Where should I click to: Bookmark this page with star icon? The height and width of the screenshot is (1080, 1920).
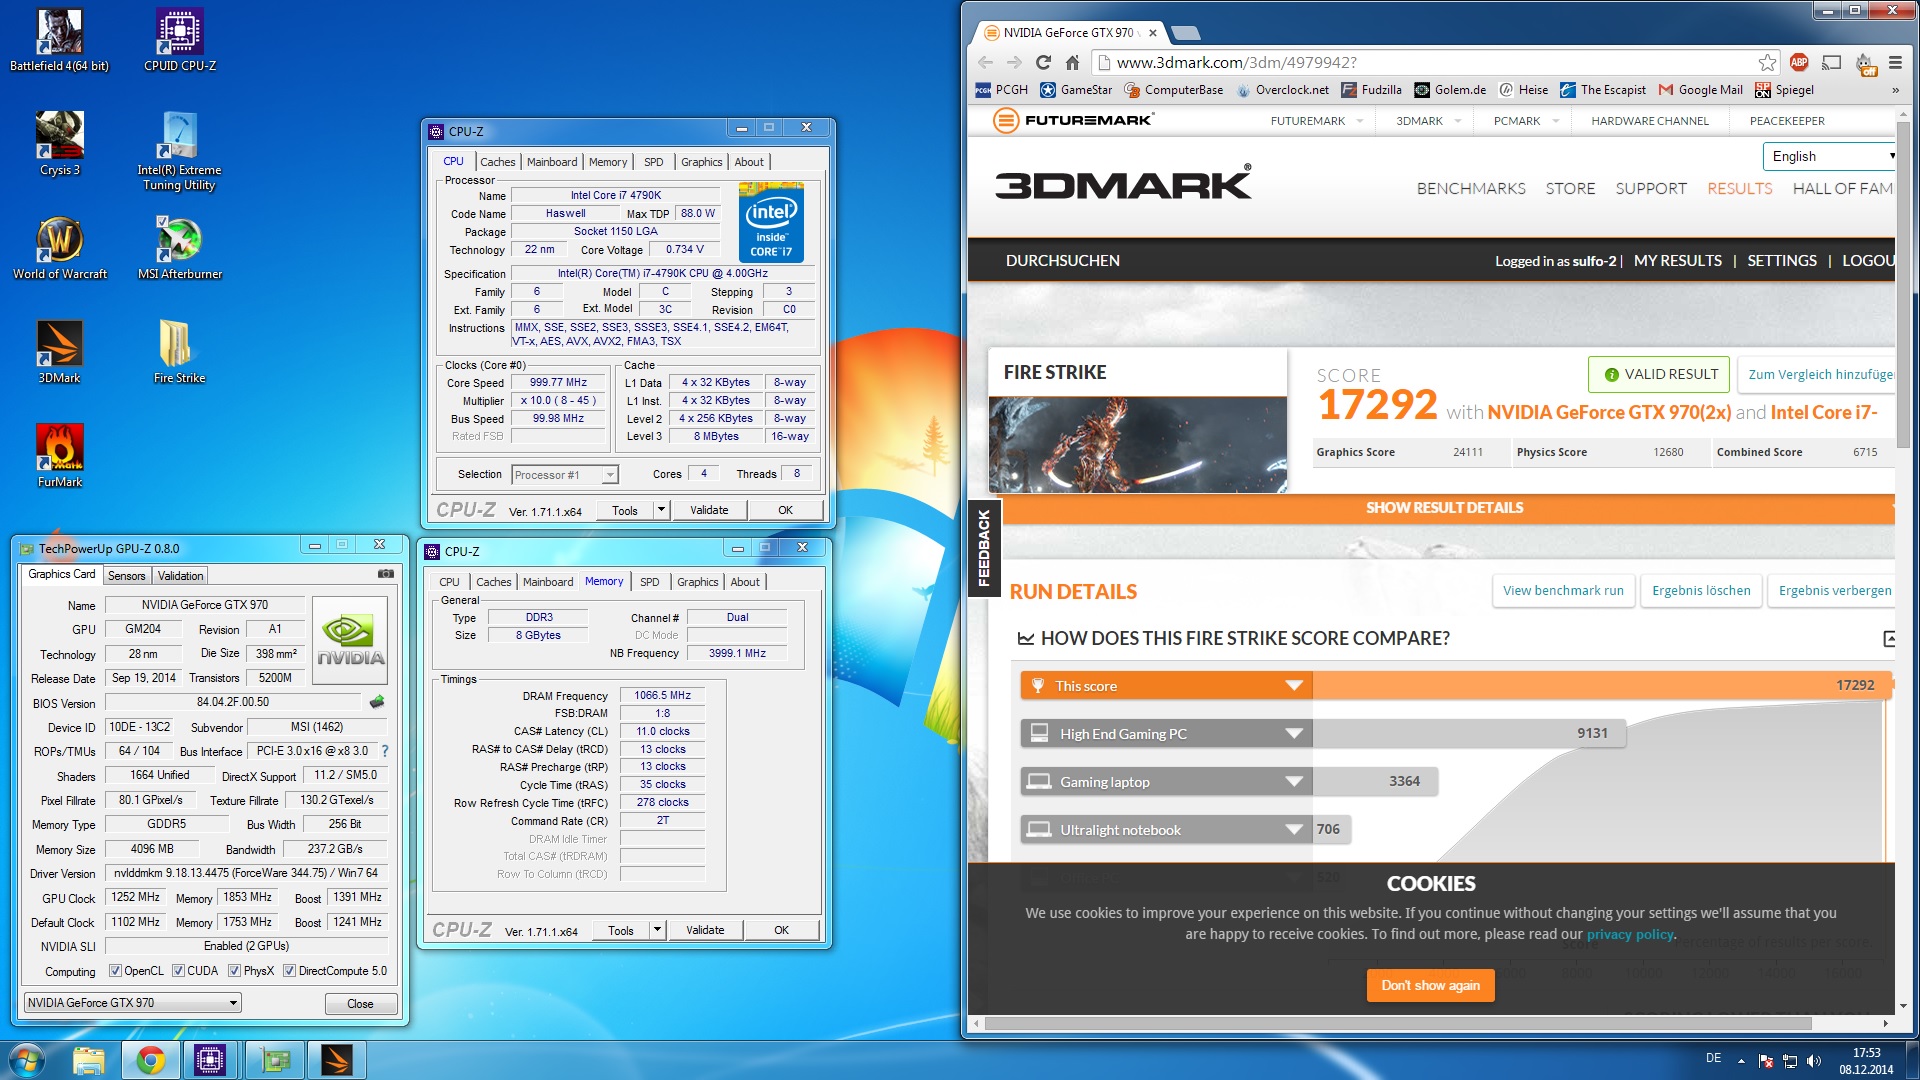(1767, 62)
